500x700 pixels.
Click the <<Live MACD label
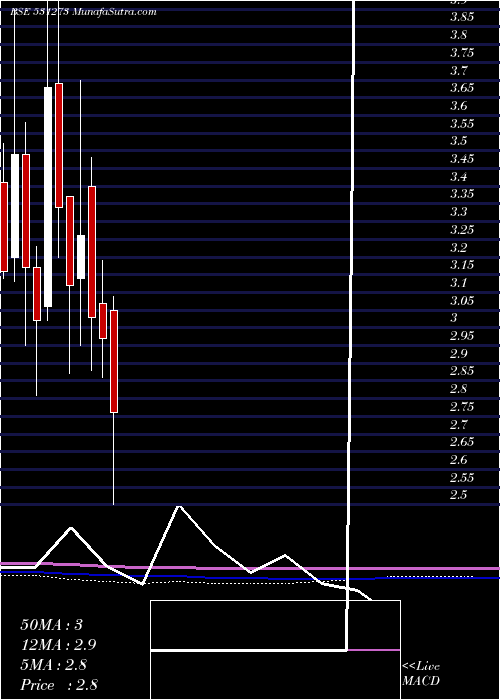[421, 674]
